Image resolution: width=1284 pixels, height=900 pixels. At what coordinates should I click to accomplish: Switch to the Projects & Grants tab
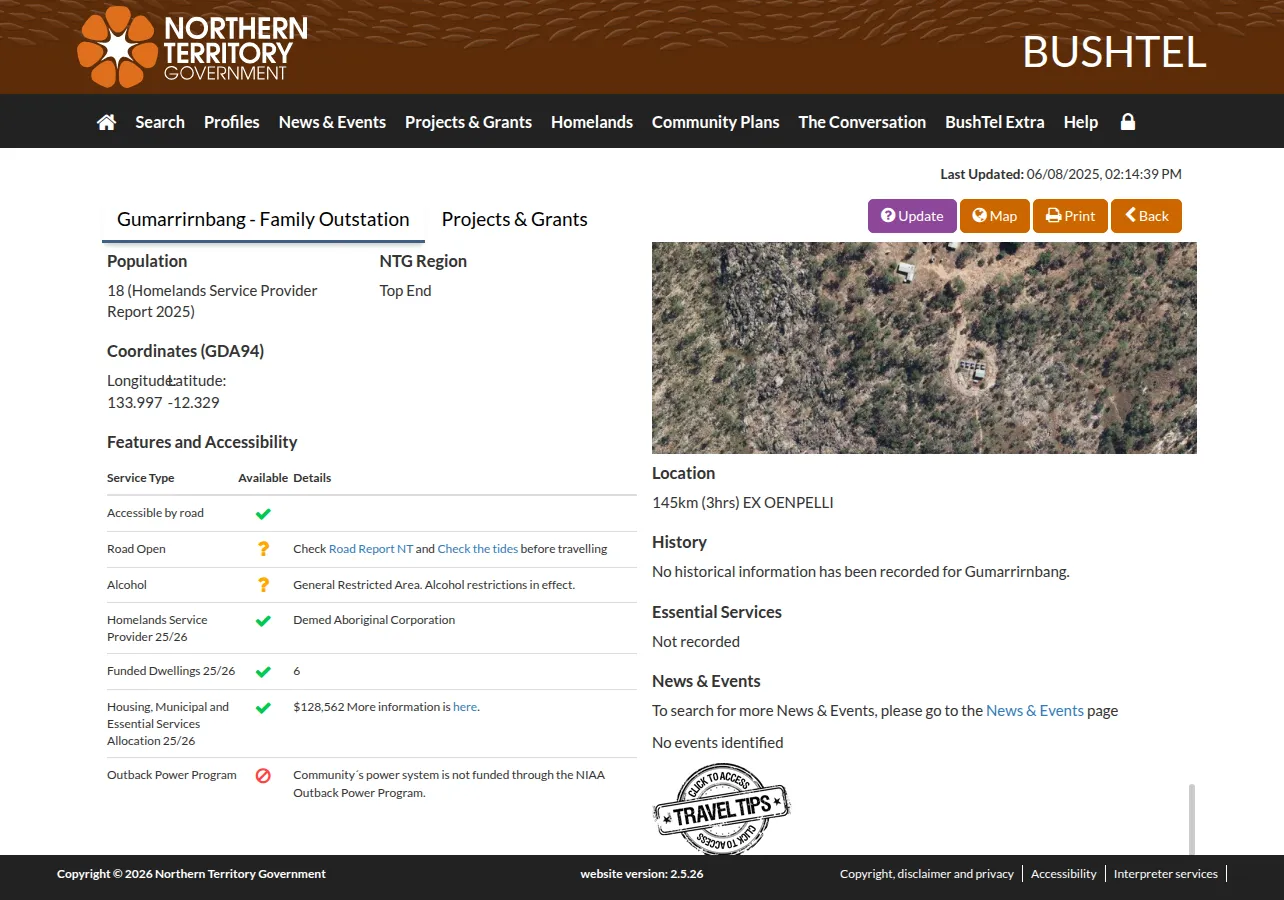coord(515,219)
